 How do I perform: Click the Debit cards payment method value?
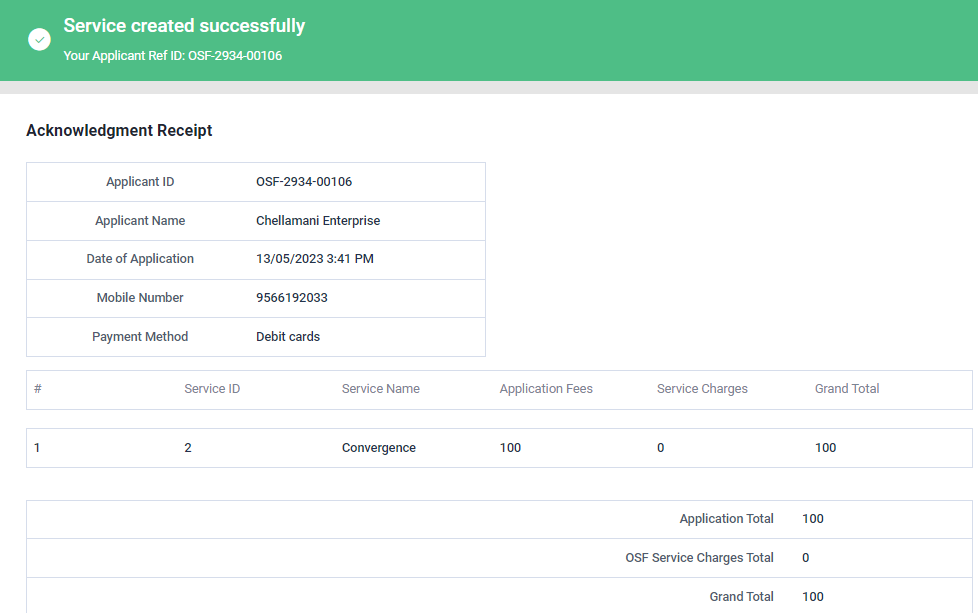[288, 337]
